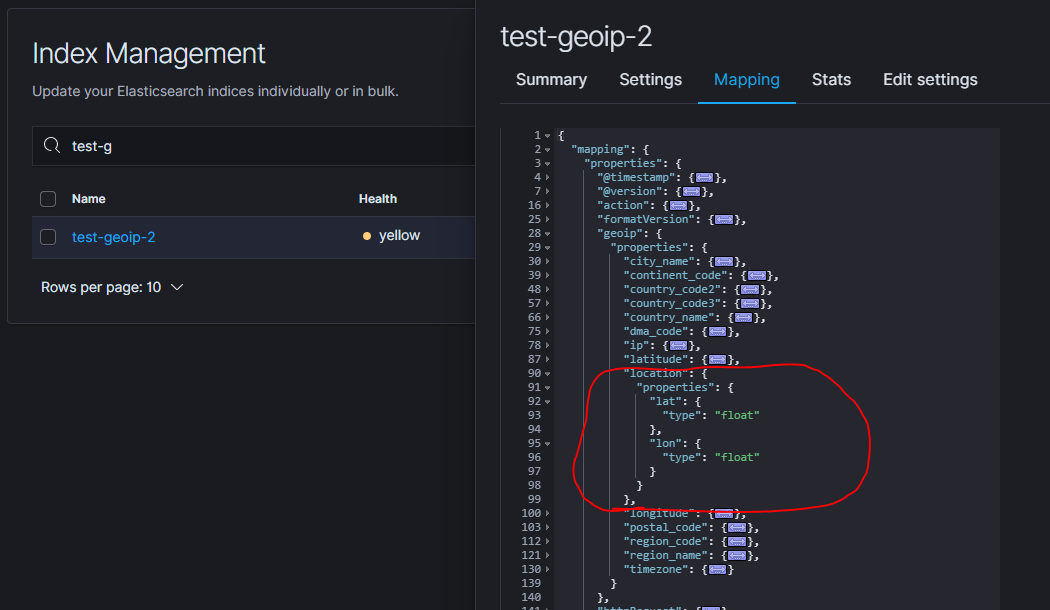Expand "continent_code" fold arrow at line 39
This screenshot has height=610, width=1050.
coord(547,276)
